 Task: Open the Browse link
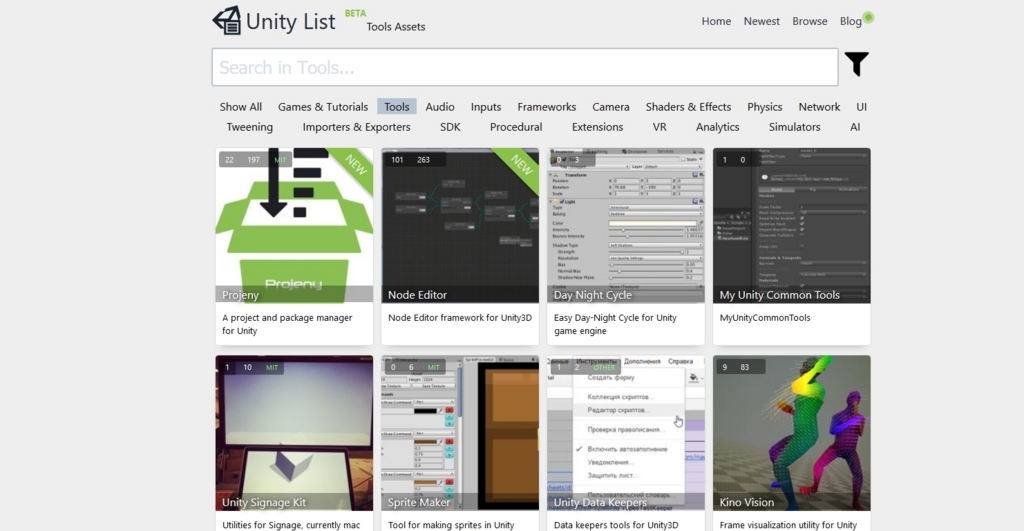[810, 21]
